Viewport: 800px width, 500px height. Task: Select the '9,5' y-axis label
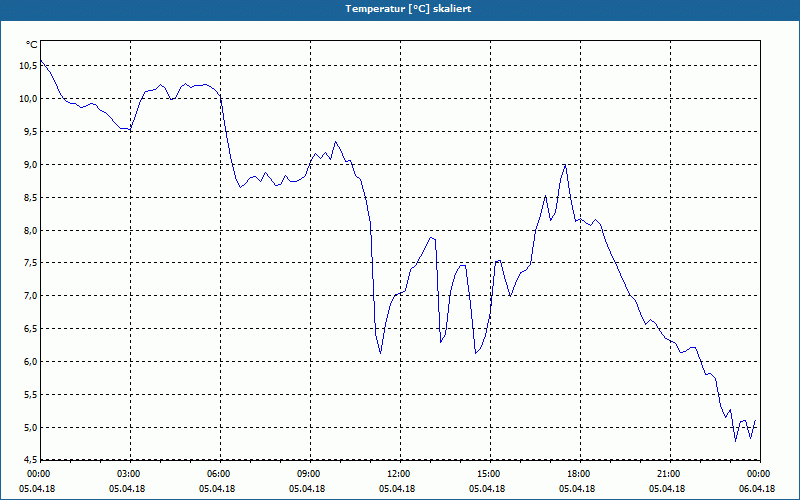(30, 132)
